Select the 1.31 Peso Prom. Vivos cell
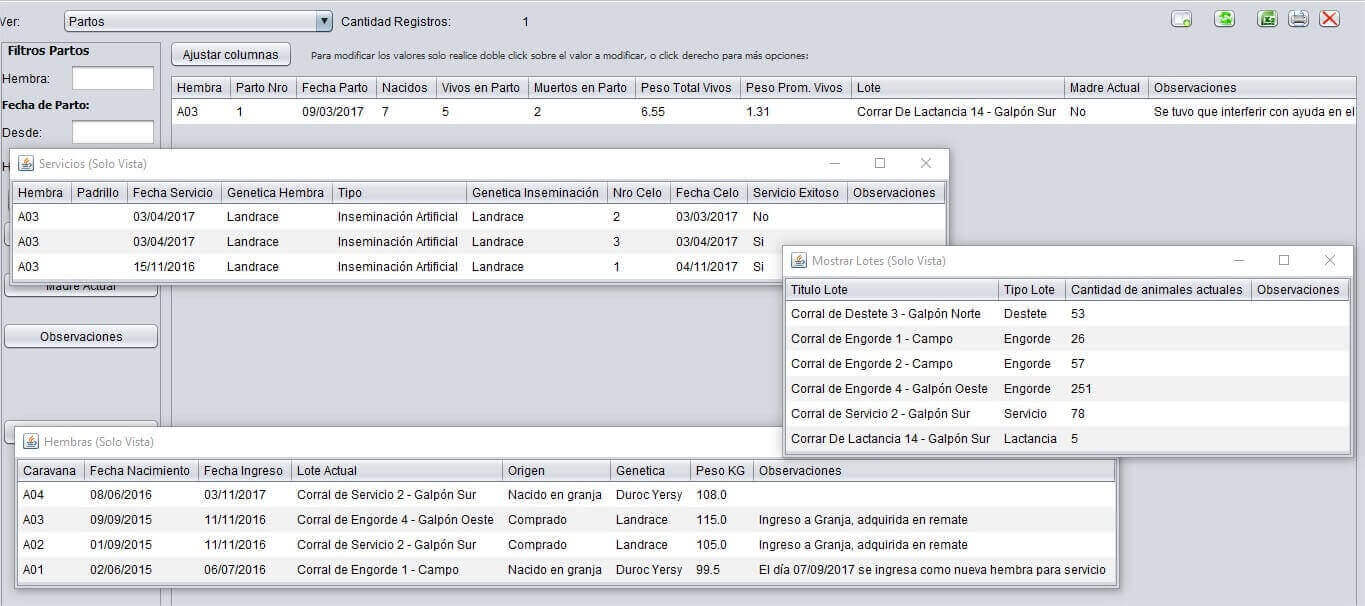Screen dimensions: 1365x606 click(796, 112)
